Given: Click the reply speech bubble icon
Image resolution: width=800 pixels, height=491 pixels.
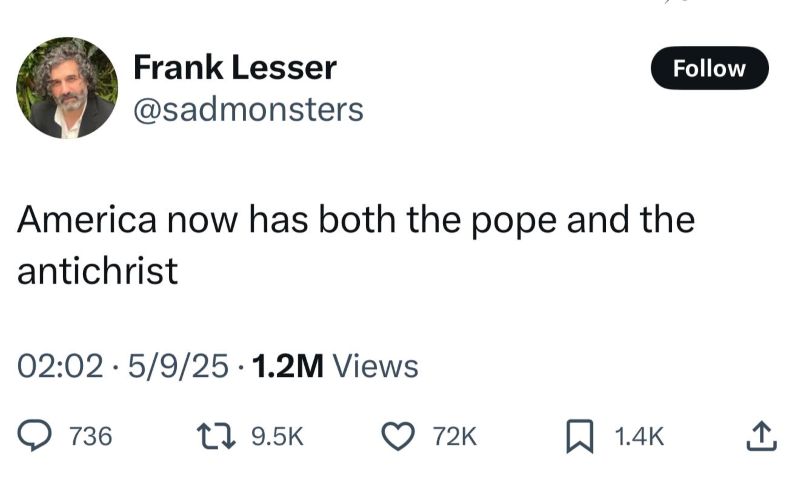Looking at the screenshot, I should (36, 436).
